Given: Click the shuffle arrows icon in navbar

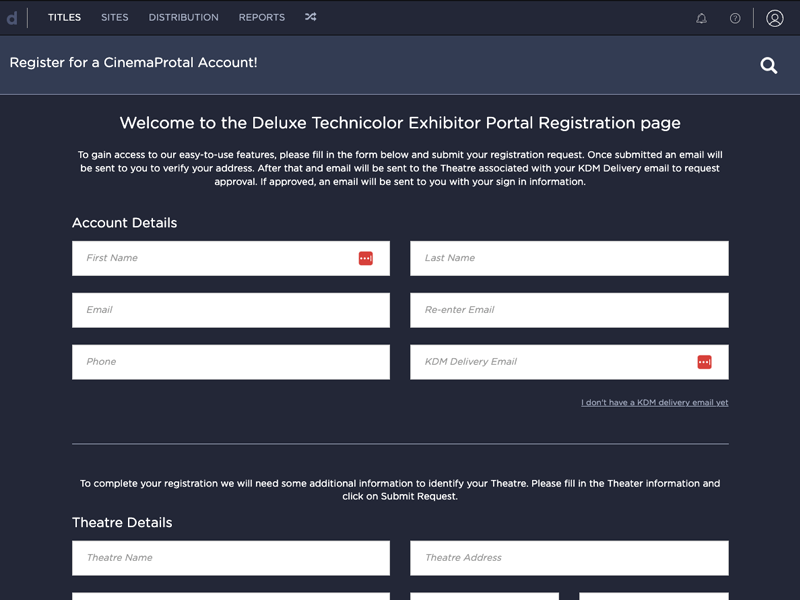Looking at the screenshot, I should pyautogui.click(x=311, y=17).
